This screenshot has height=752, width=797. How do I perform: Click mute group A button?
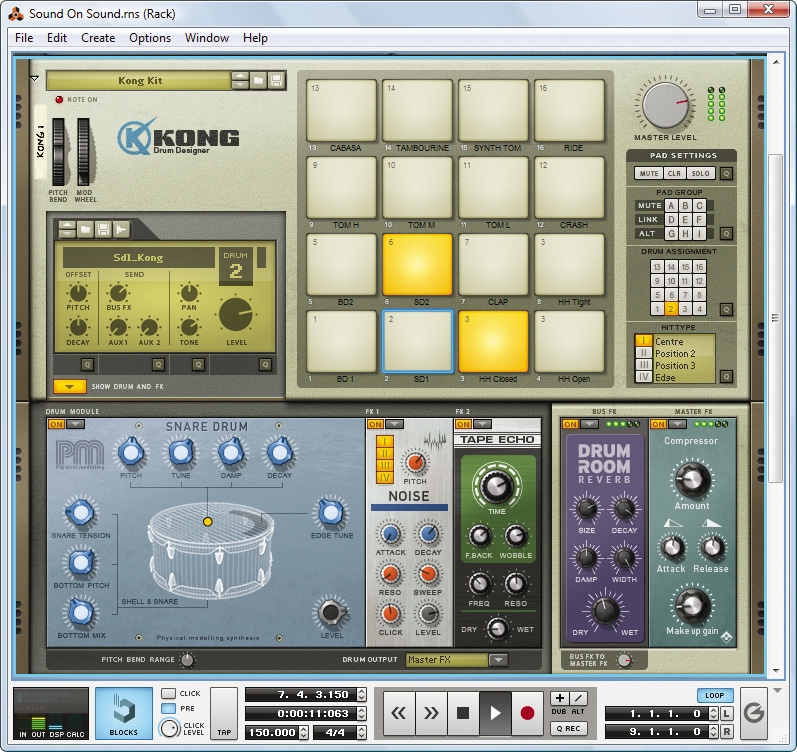tap(671, 205)
